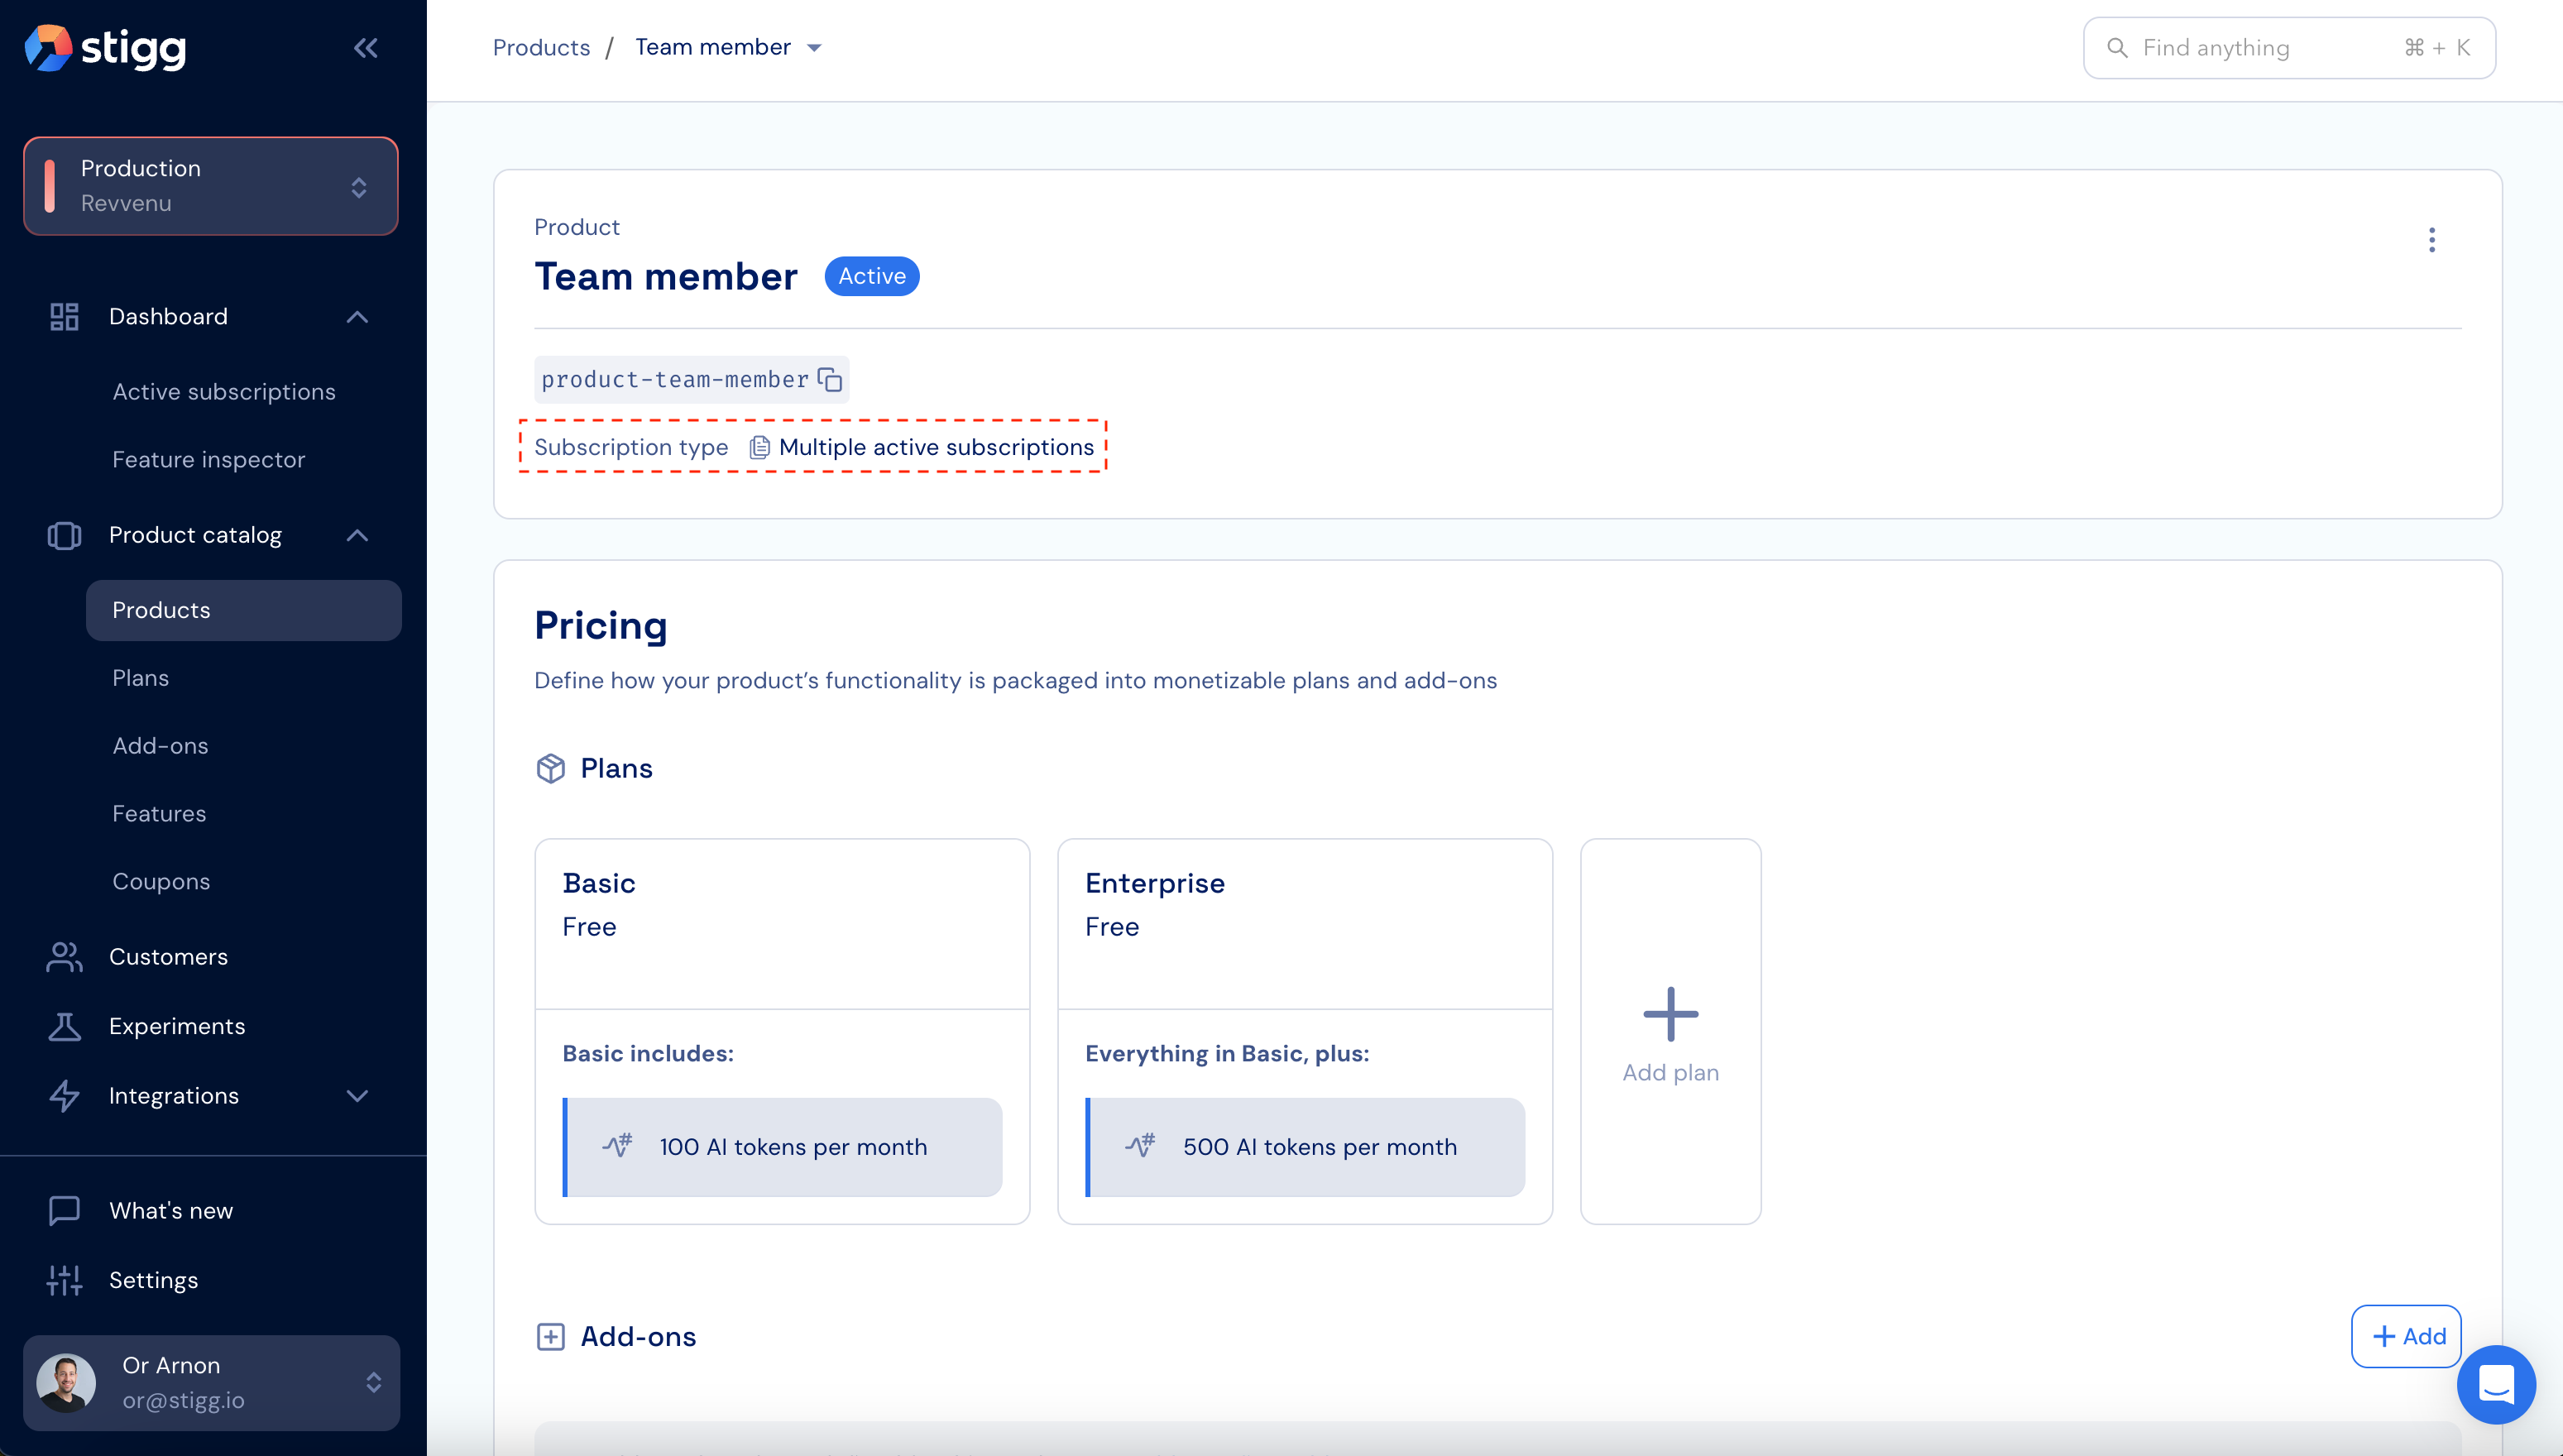Open the Basic plan card
This screenshot has height=1456, width=2563.
click(782, 1031)
